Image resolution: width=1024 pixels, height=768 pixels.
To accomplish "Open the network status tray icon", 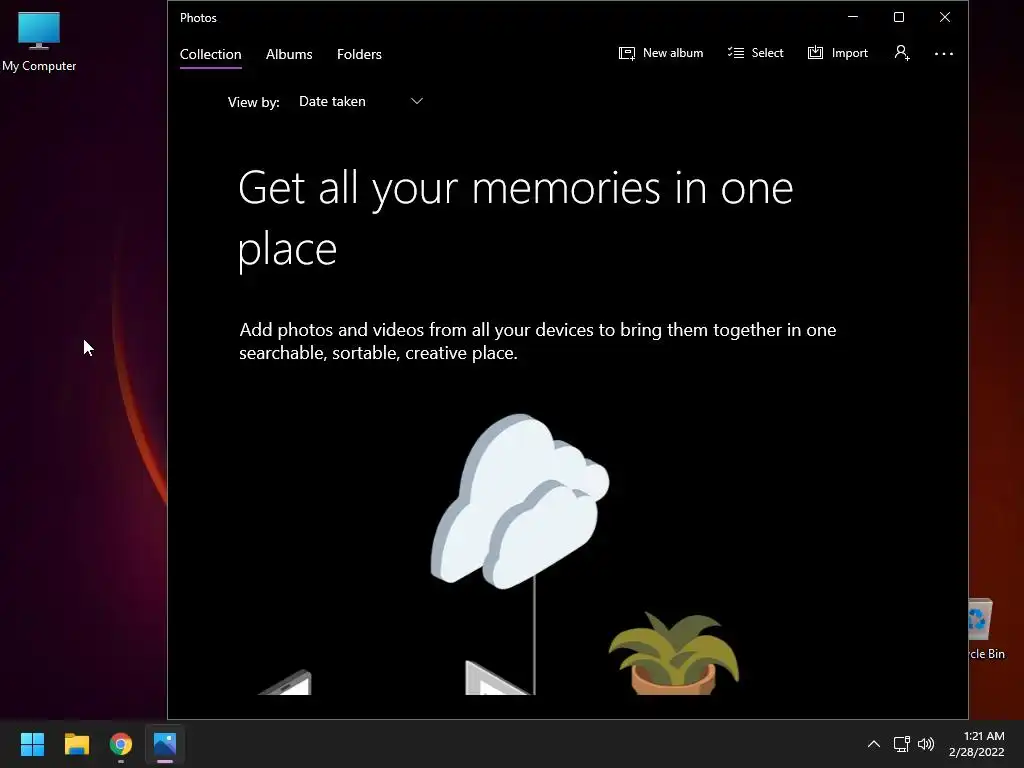I will pyautogui.click(x=902, y=744).
